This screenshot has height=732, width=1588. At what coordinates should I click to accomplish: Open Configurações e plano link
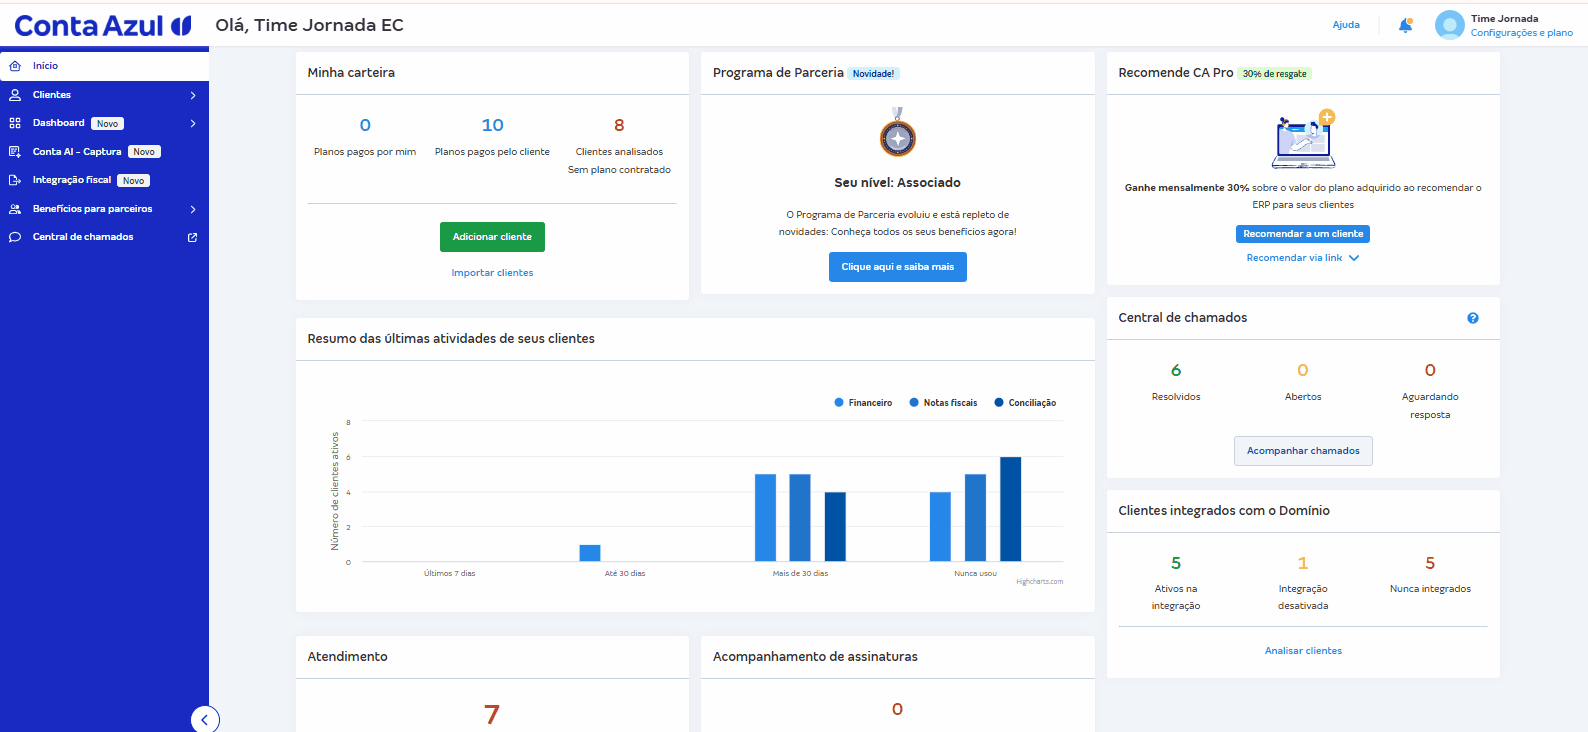coord(1521,33)
